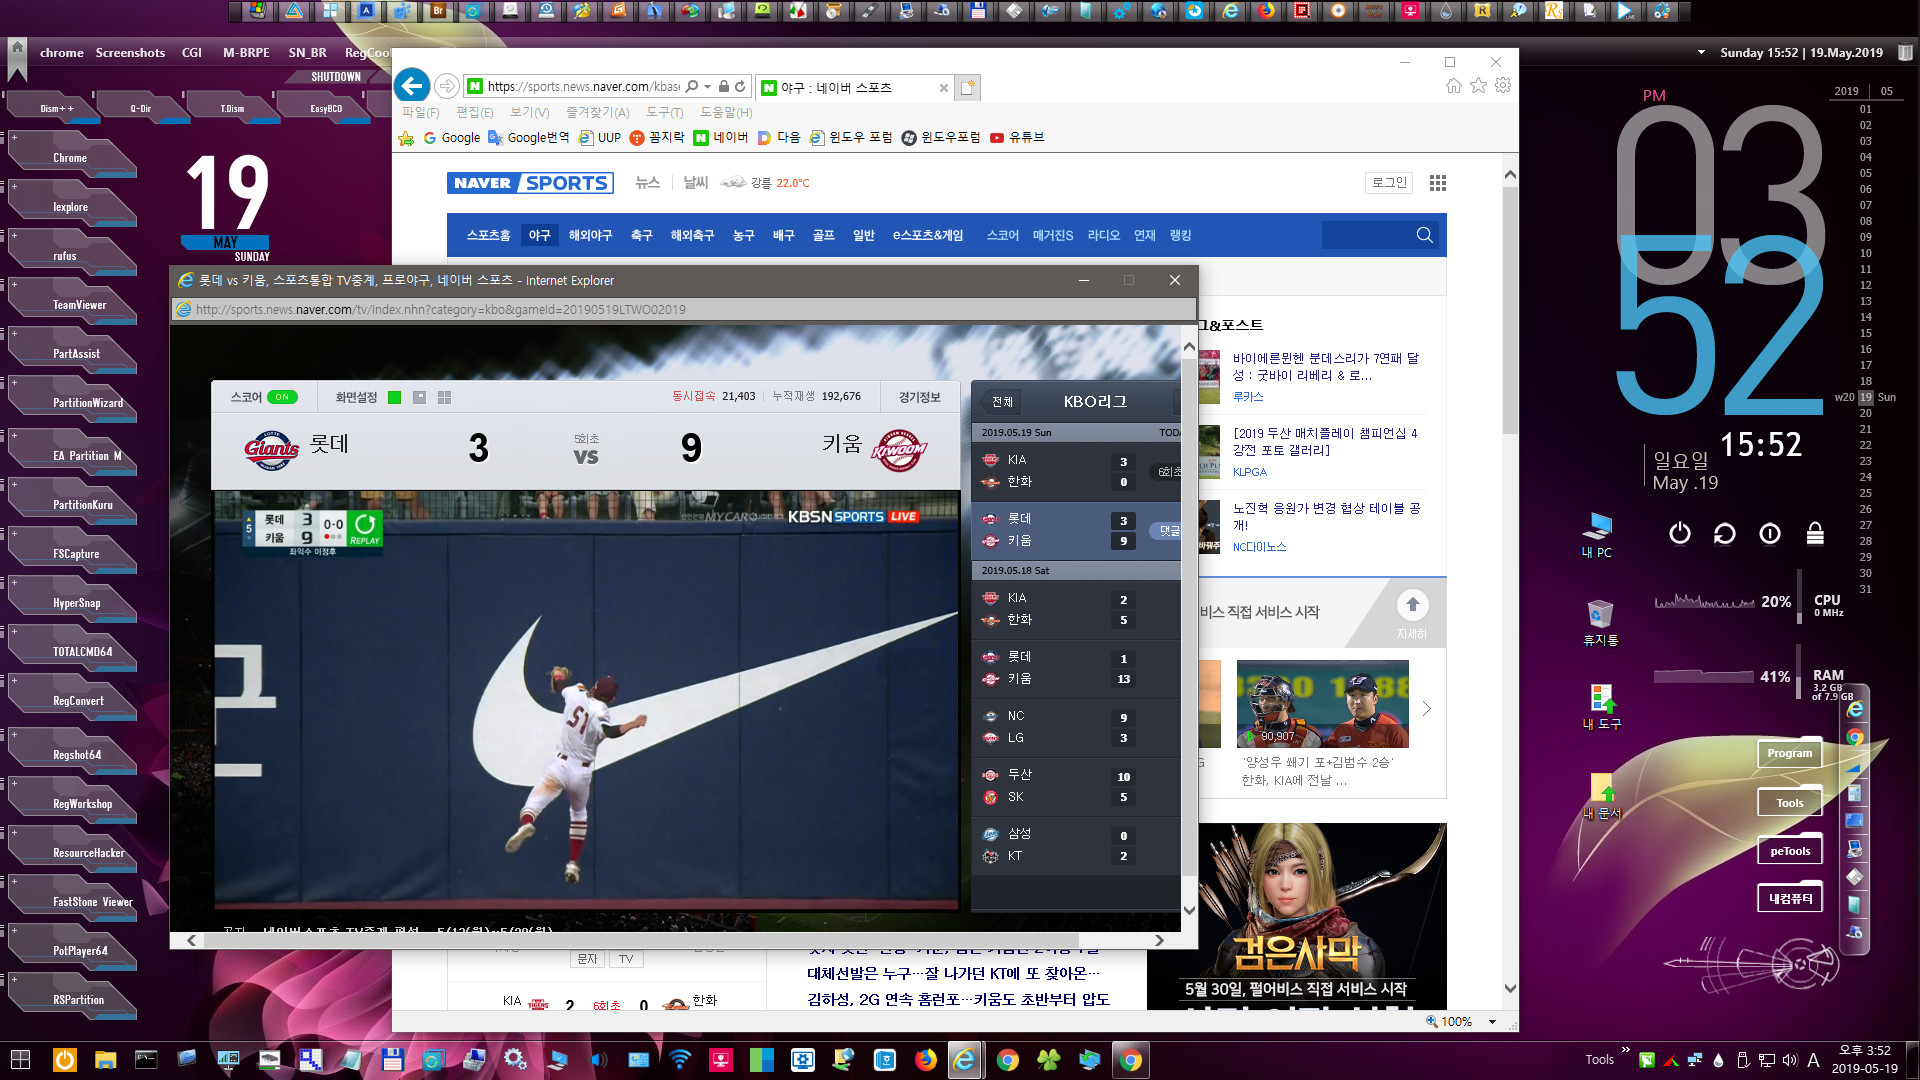Open Naver apps grid icon

point(1438,183)
